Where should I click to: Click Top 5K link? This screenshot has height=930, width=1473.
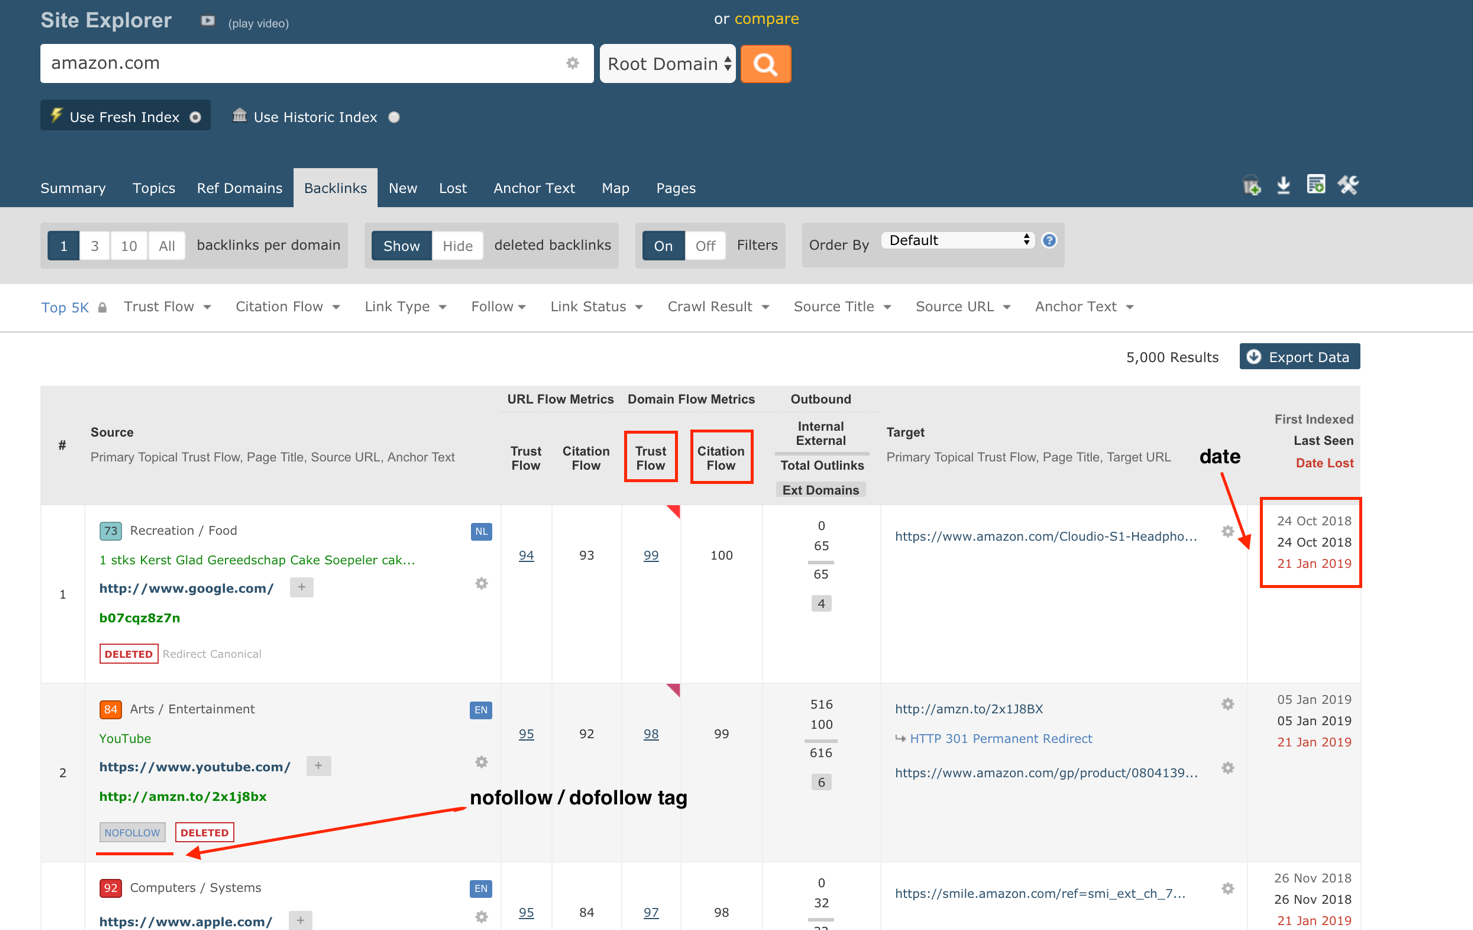click(x=65, y=308)
